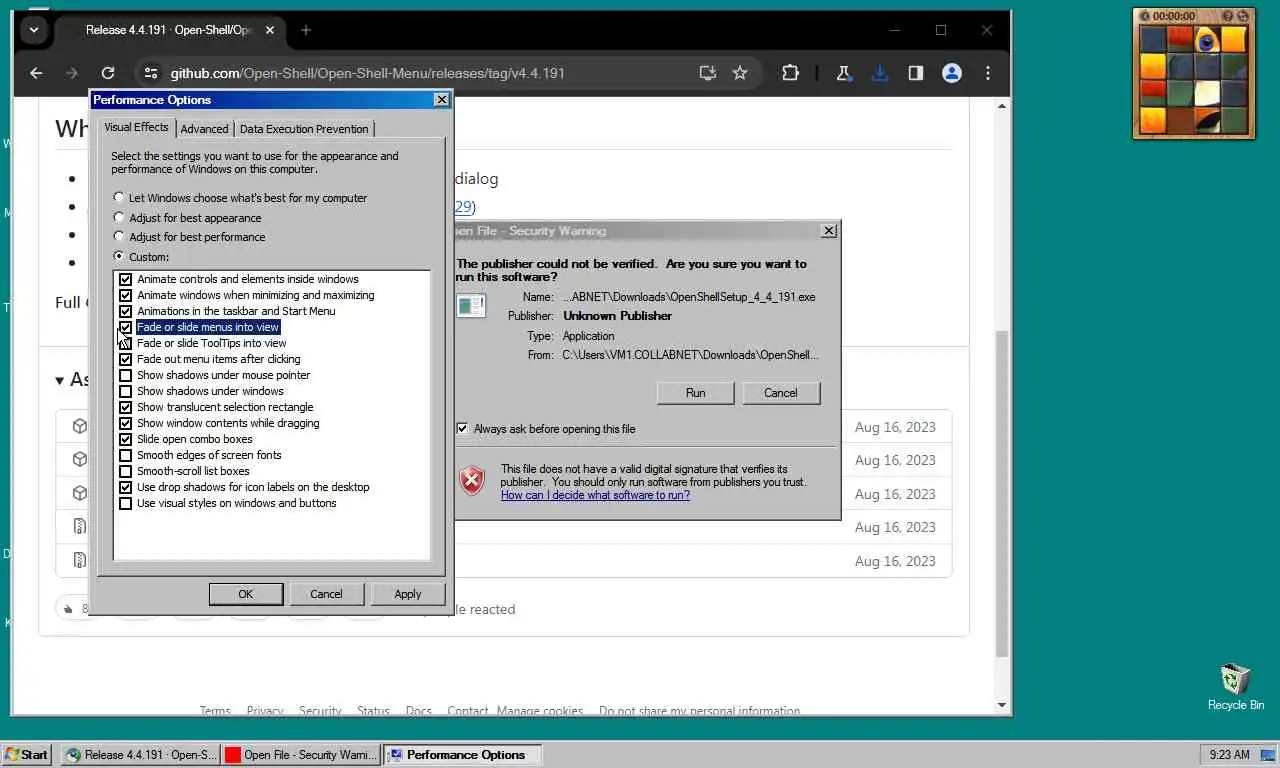1280x768 pixels.
Task: Select Let Windows choose what's best option
Action: 119,198
